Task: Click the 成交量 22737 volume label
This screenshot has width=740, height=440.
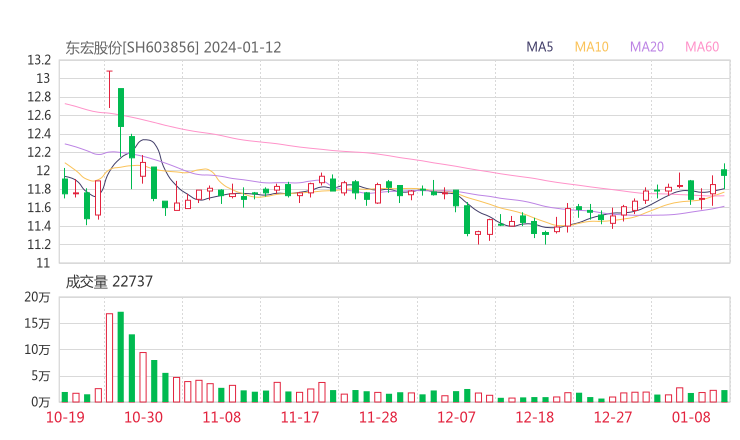Action: 109,282
